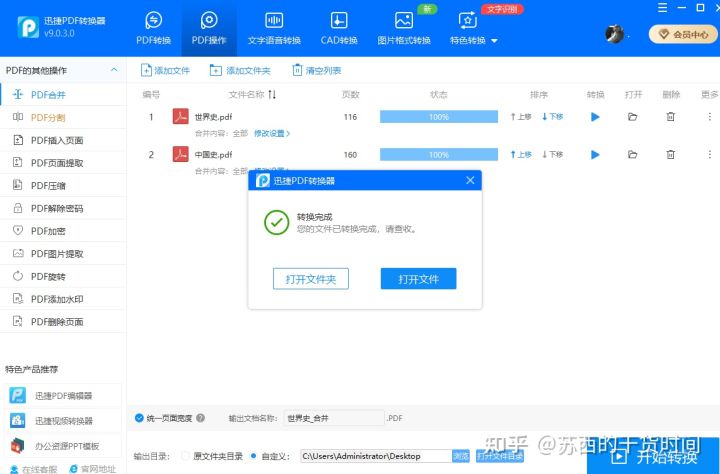Click 在线客服 link
This screenshot has height=474, width=720.
pos(34,469)
